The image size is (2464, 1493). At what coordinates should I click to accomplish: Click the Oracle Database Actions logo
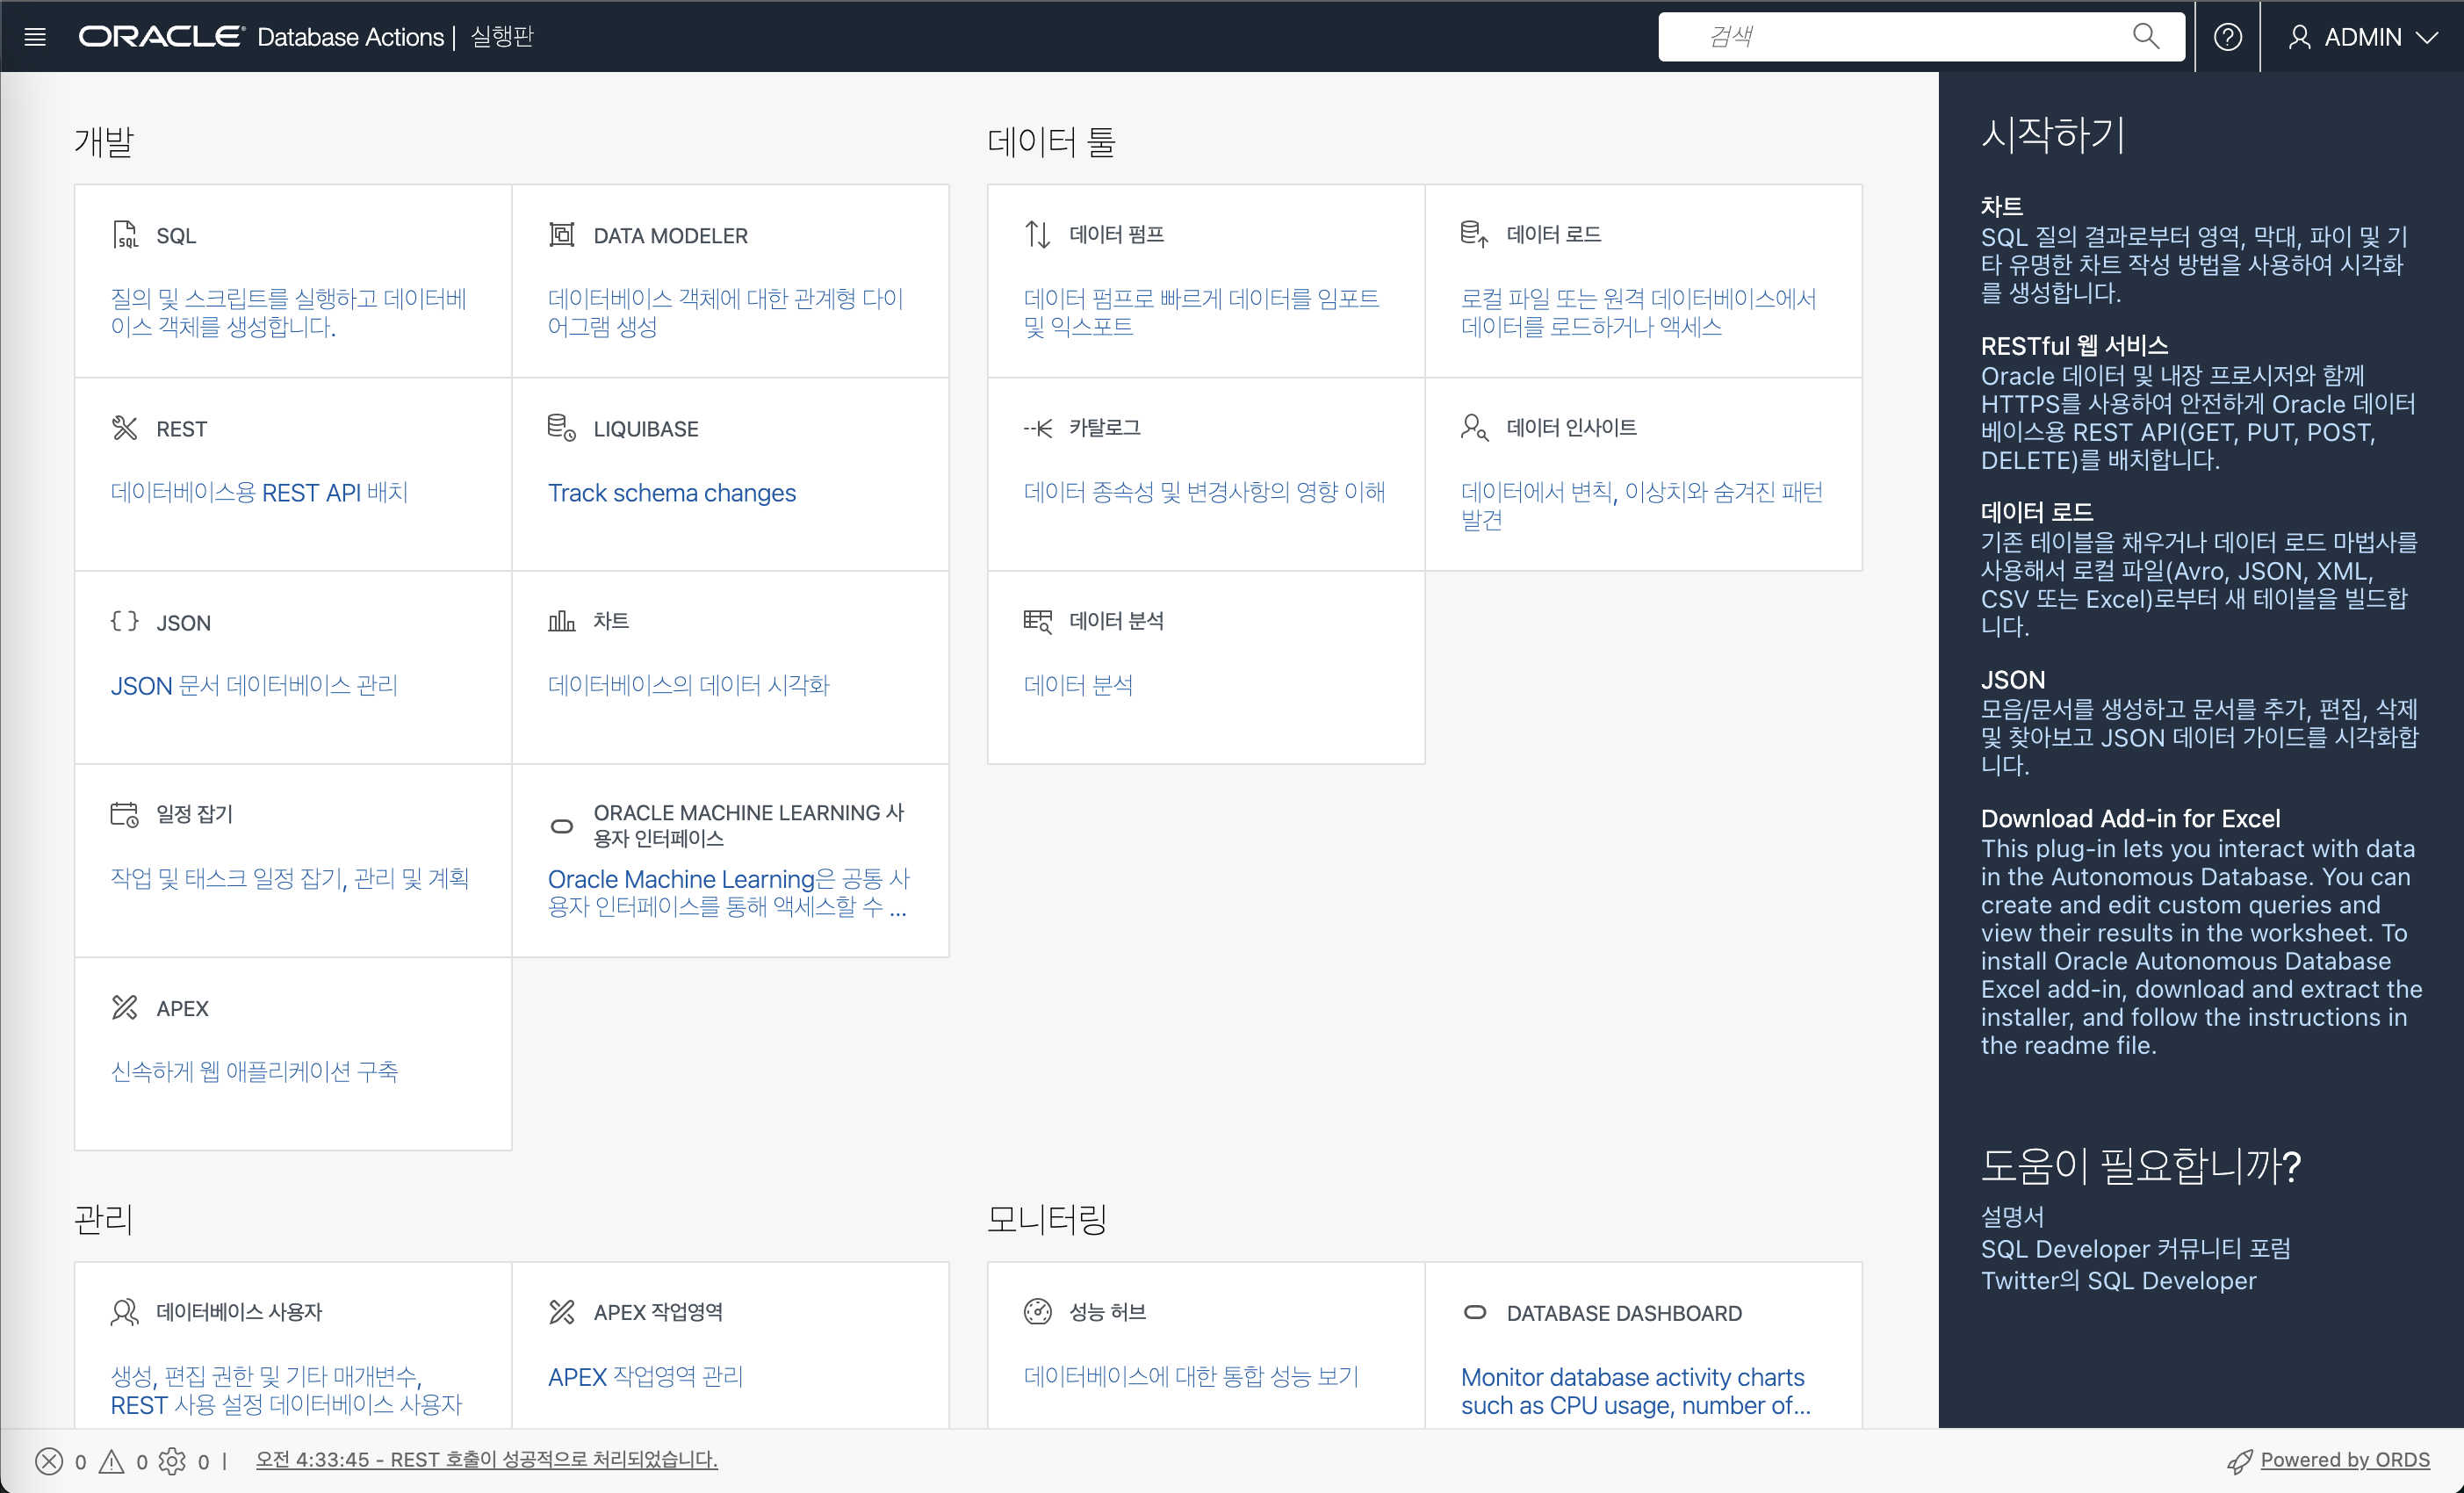pyautogui.click(x=261, y=37)
